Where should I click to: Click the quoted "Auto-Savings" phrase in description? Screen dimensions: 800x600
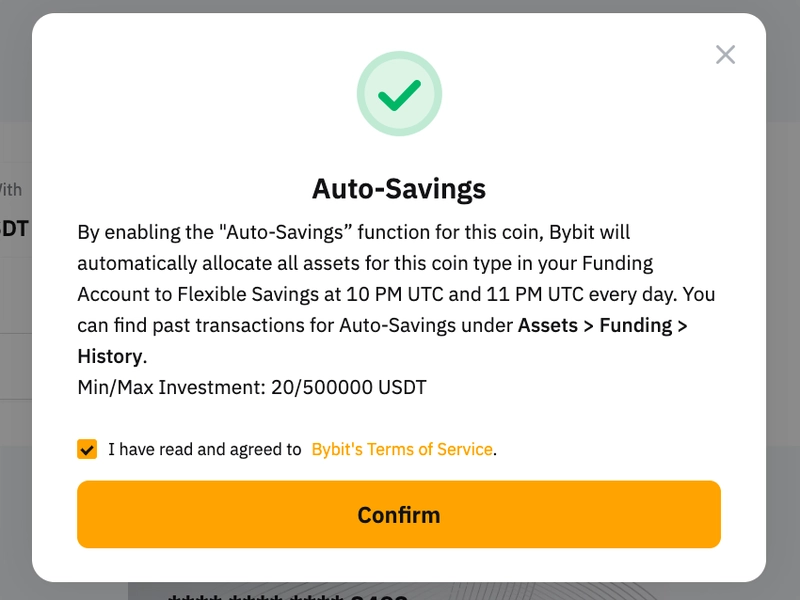pyautogui.click(x=286, y=232)
